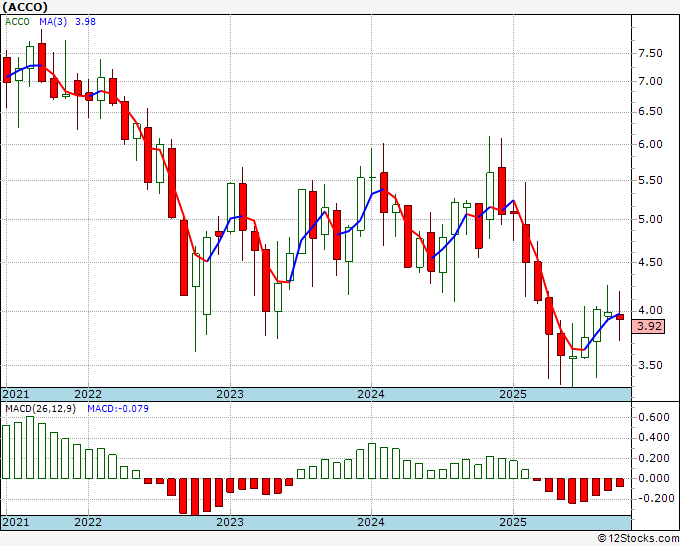
Task: Click the 7.00 price axis label
Action: point(650,81)
